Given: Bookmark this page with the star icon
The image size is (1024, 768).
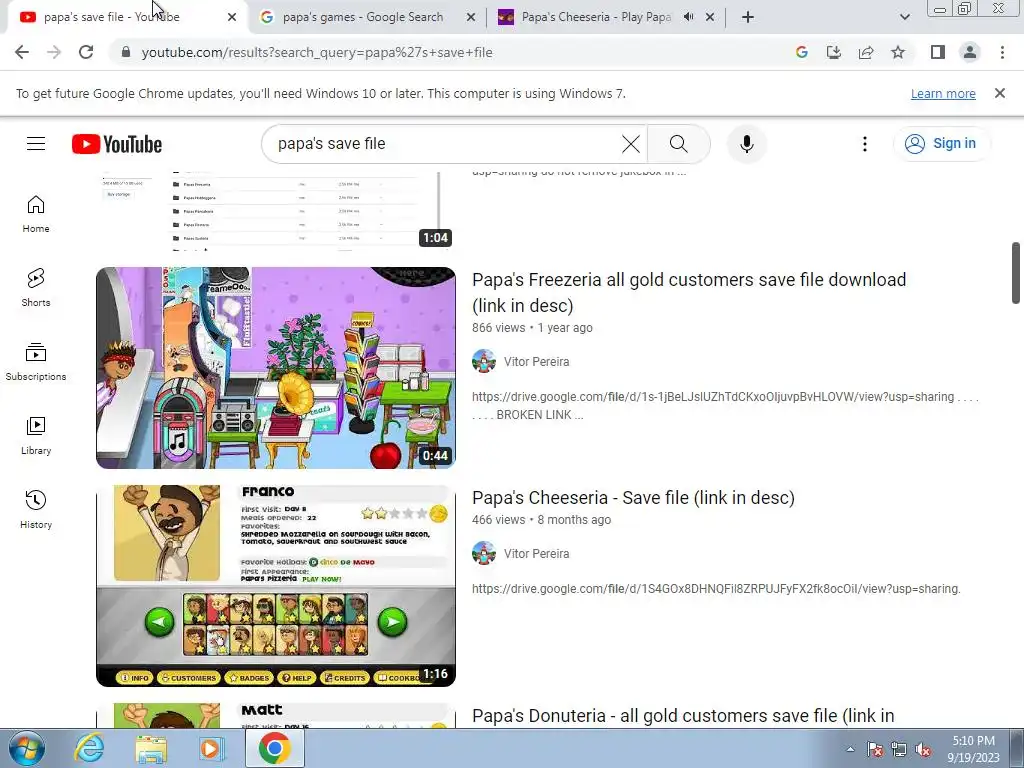Looking at the screenshot, I should click(x=898, y=52).
